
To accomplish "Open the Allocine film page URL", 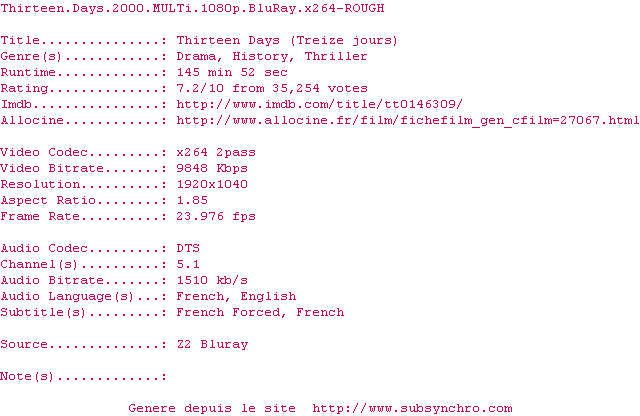I will [408, 121].
